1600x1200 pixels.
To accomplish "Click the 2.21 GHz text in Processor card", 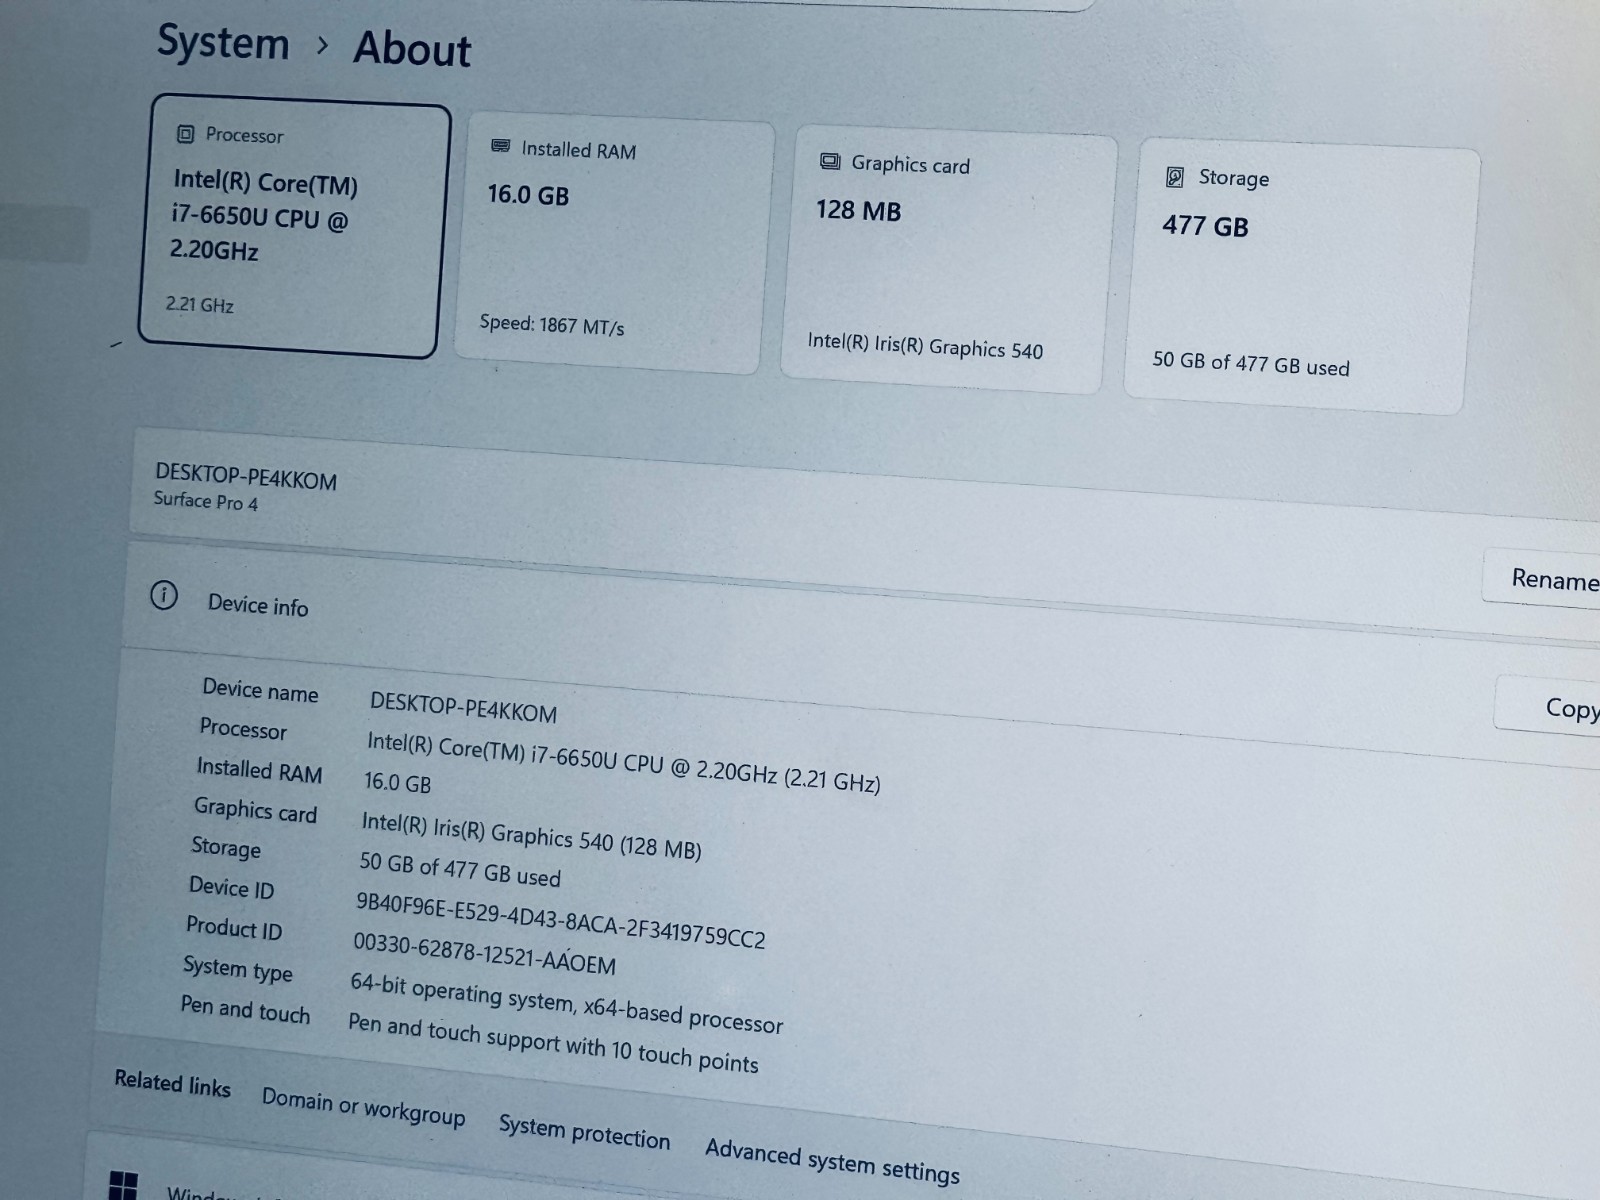I will (199, 304).
